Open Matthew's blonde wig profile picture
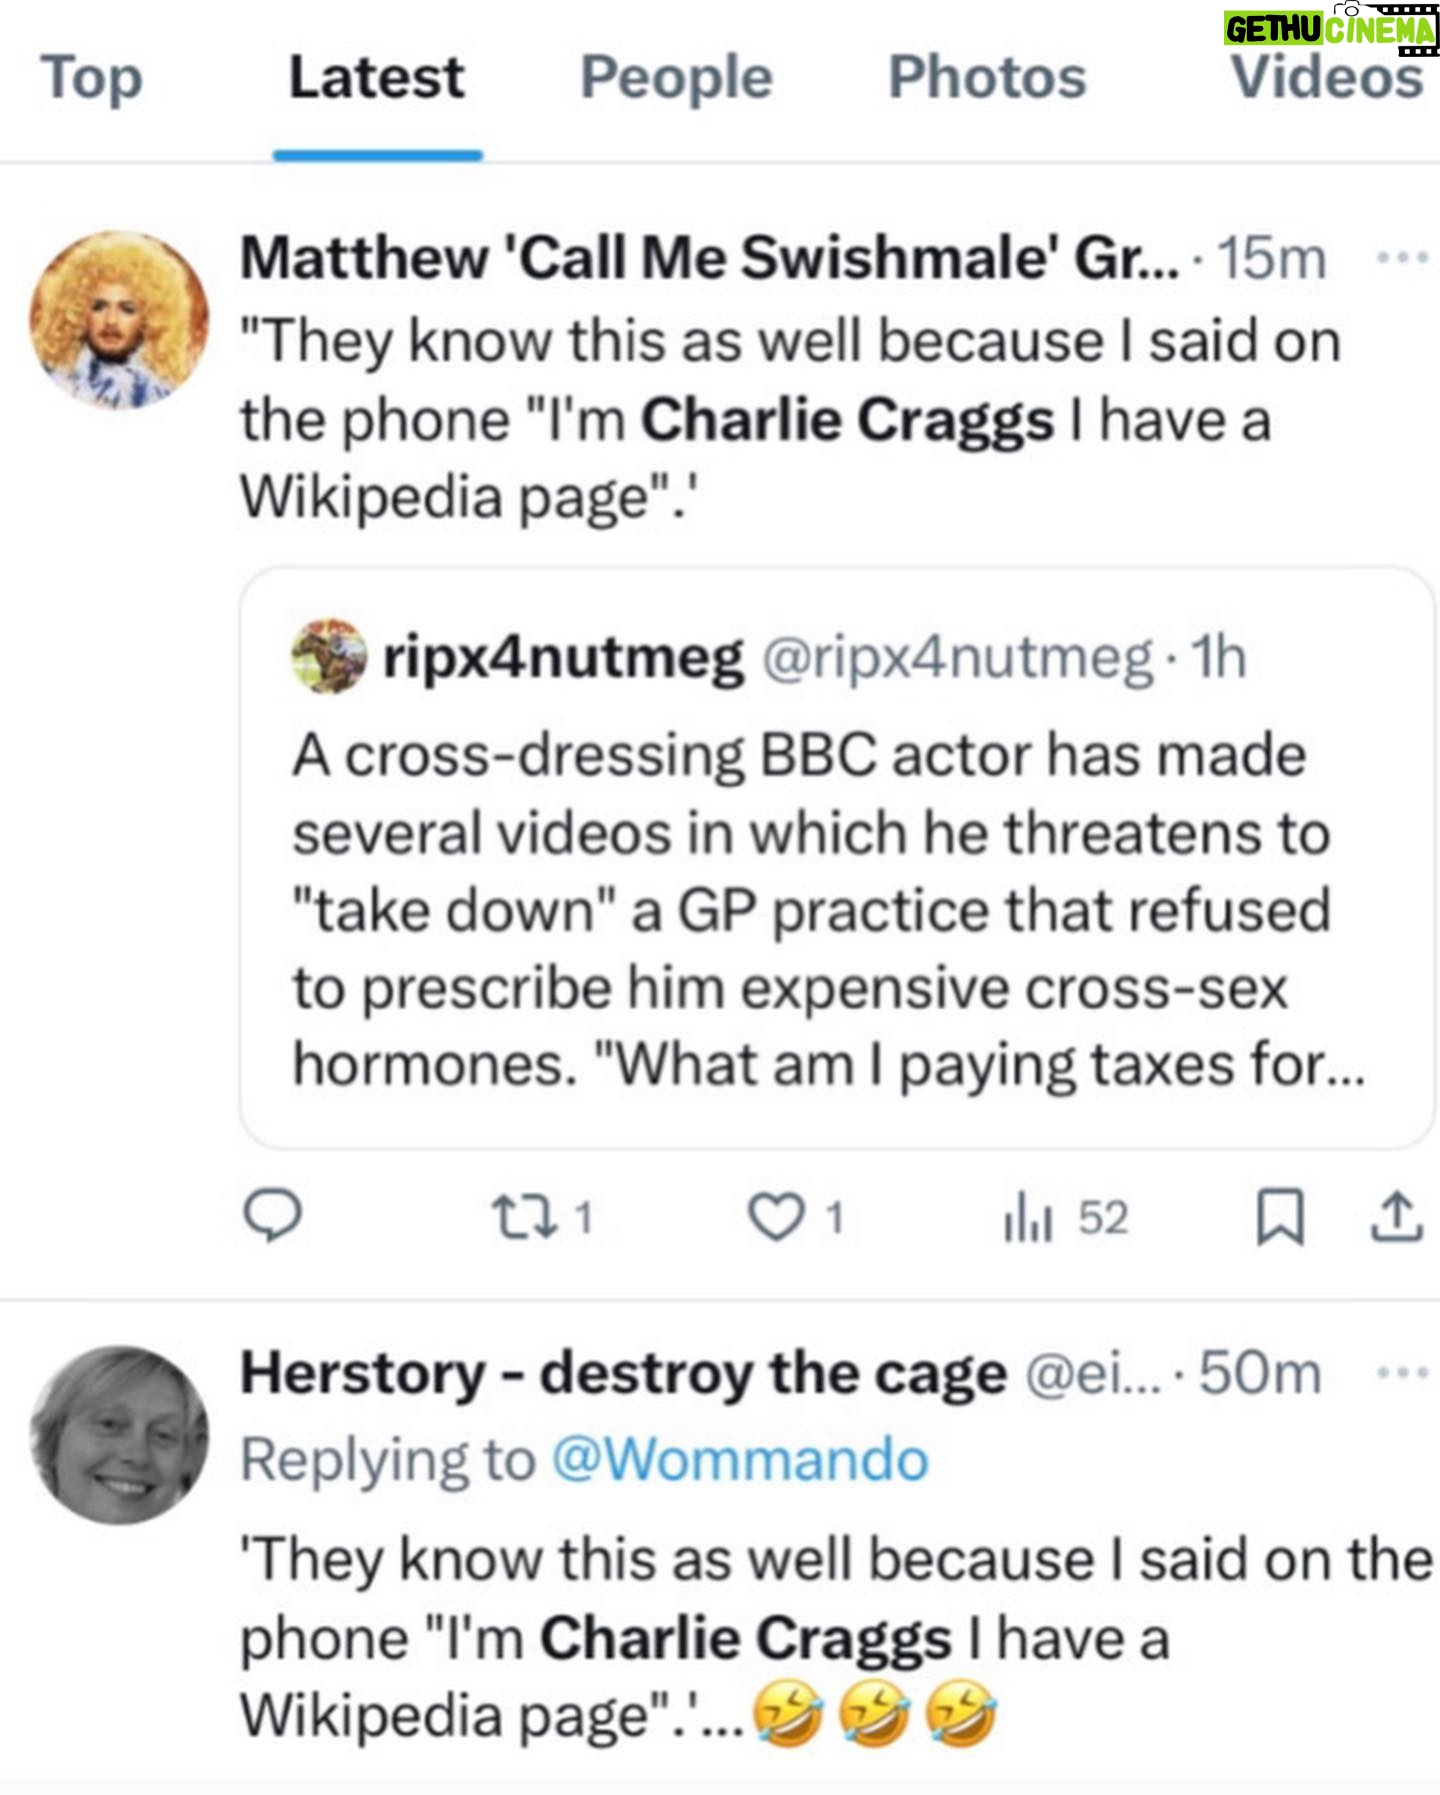1440x1795 pixels. [118, 320]
